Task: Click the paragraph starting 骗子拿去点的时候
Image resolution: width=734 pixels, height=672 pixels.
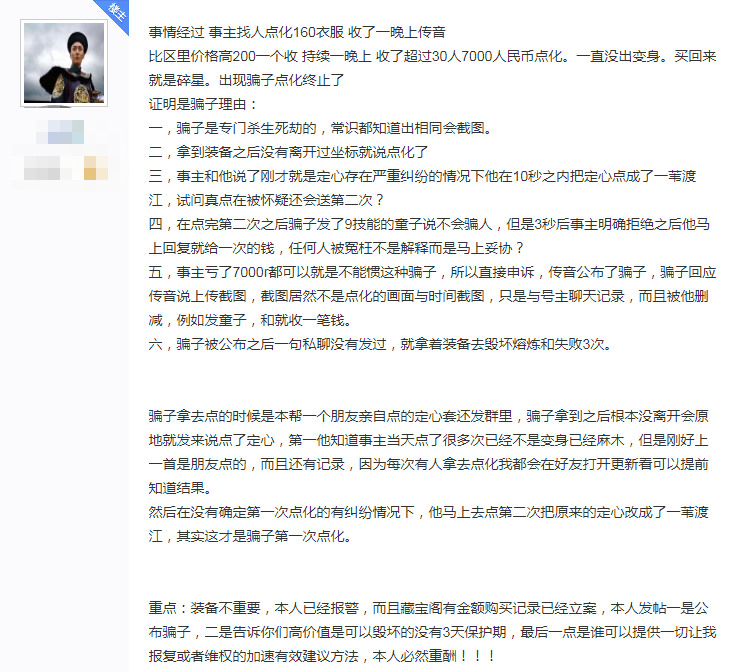Action: pyautogui.click(x=428, y=452)
